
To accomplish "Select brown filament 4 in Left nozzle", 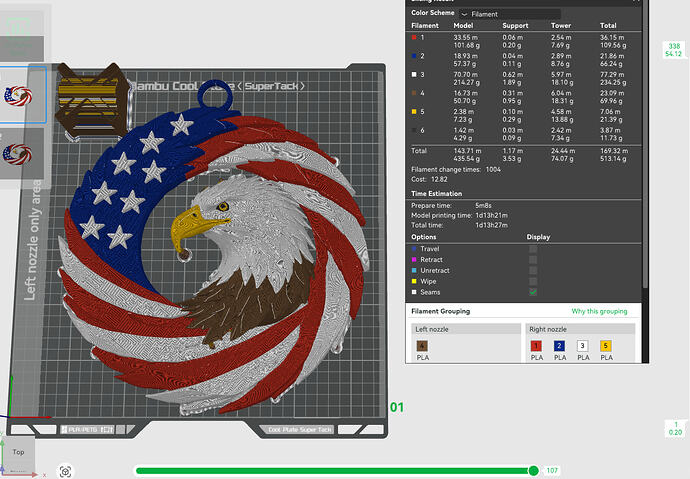I will (x=422, y=346).
